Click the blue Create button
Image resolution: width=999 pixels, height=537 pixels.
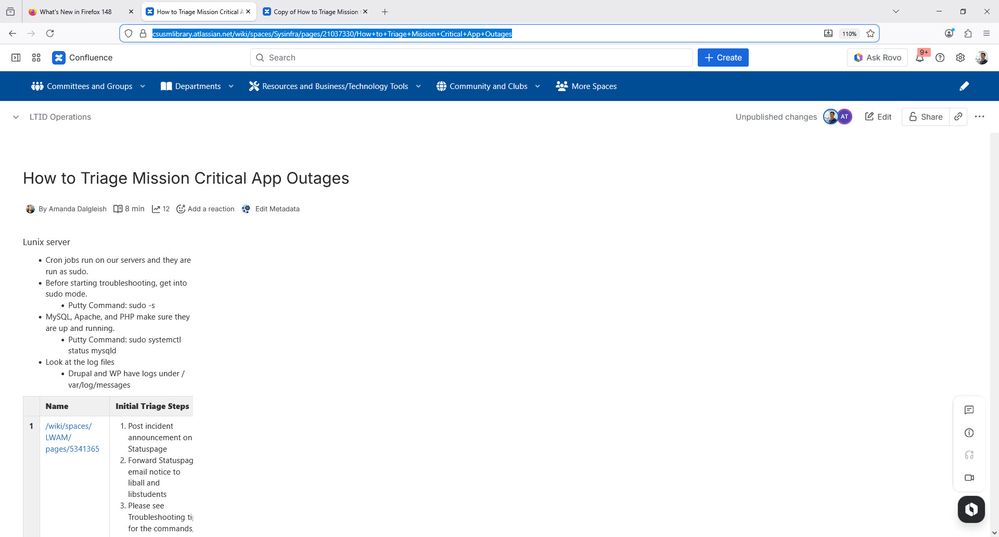pos(722,57)
